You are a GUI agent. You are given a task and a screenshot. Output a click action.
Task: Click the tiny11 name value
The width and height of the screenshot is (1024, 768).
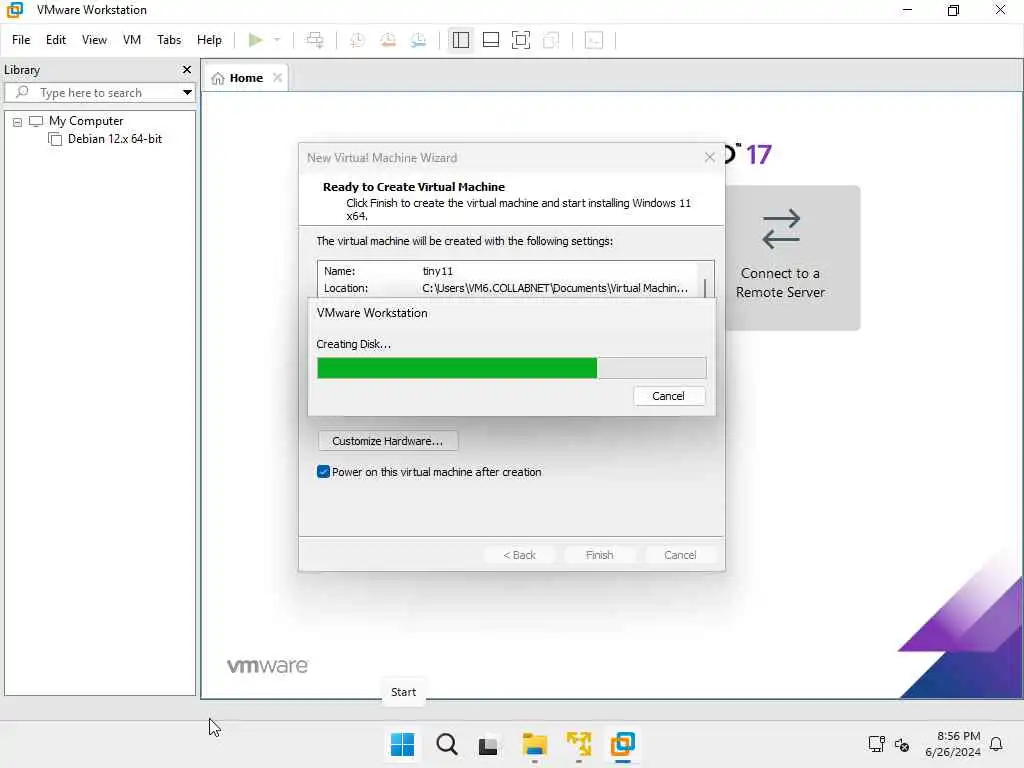(x=438, y=271)
